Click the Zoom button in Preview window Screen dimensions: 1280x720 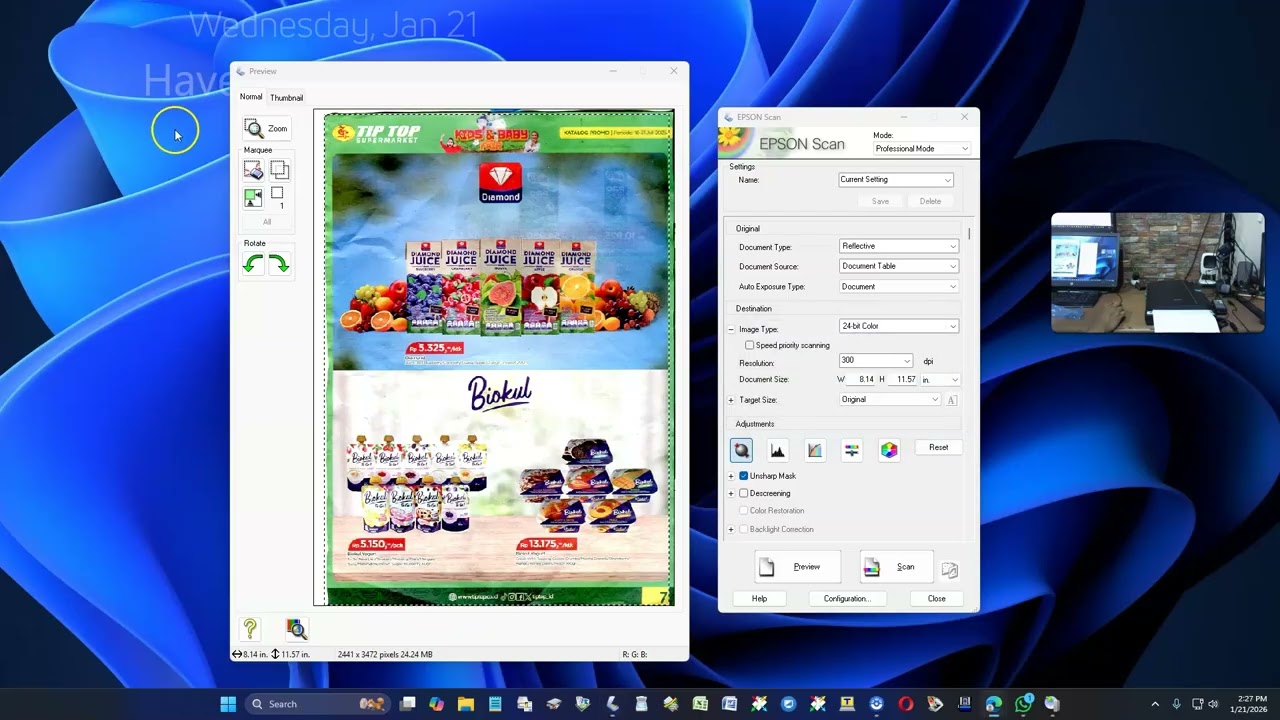(267, 129)
